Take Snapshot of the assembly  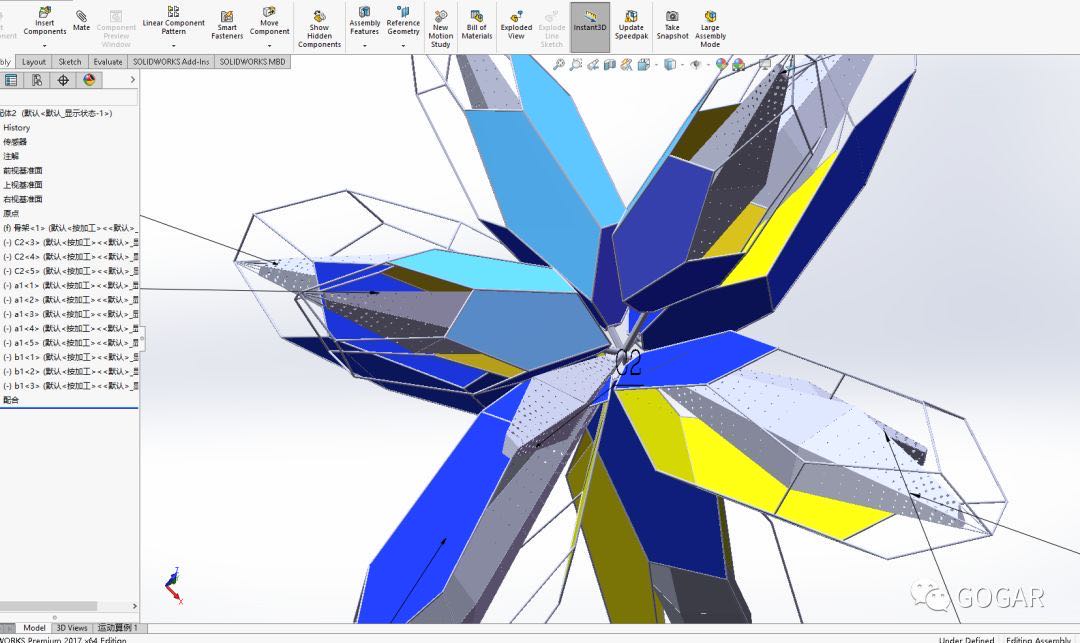pyautogui.click(x=672, y=25)
